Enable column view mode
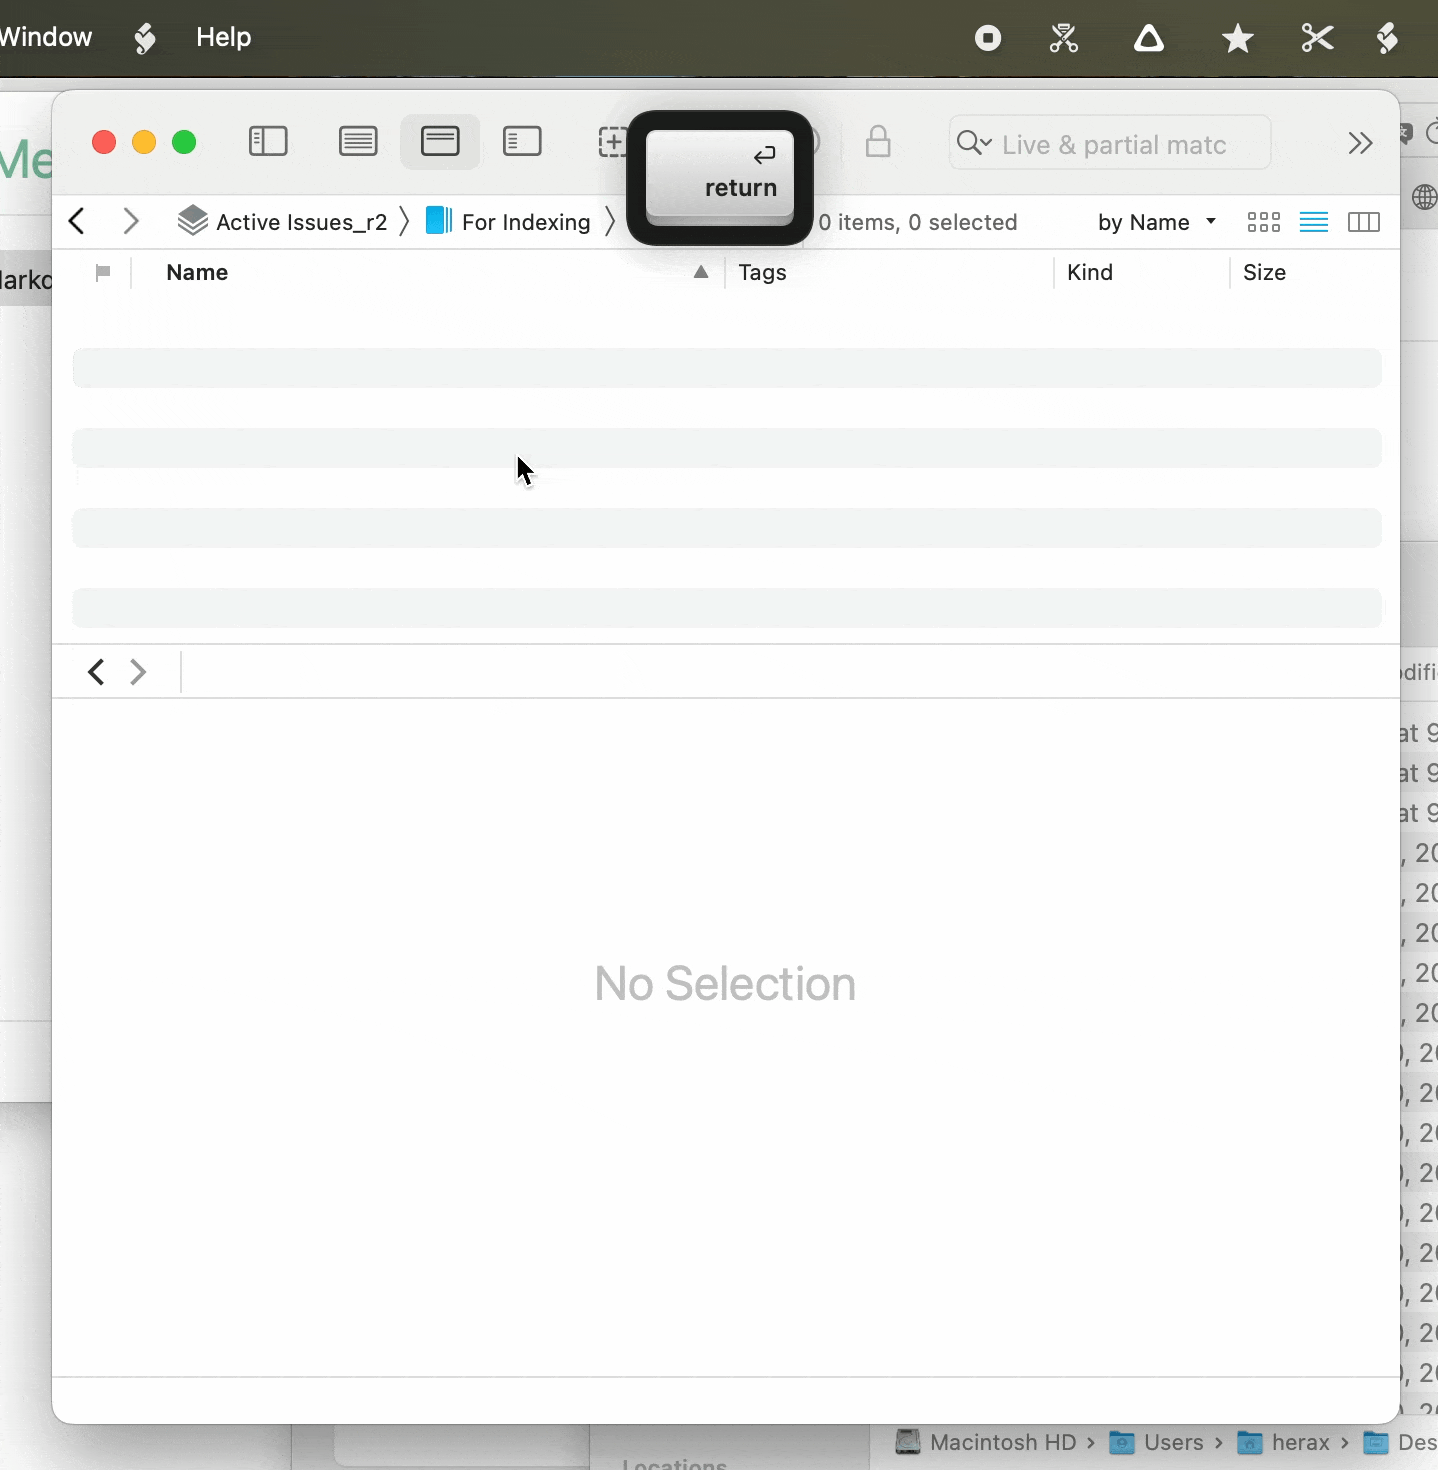The image size is (1438, 1470). tap(1364, 222)
